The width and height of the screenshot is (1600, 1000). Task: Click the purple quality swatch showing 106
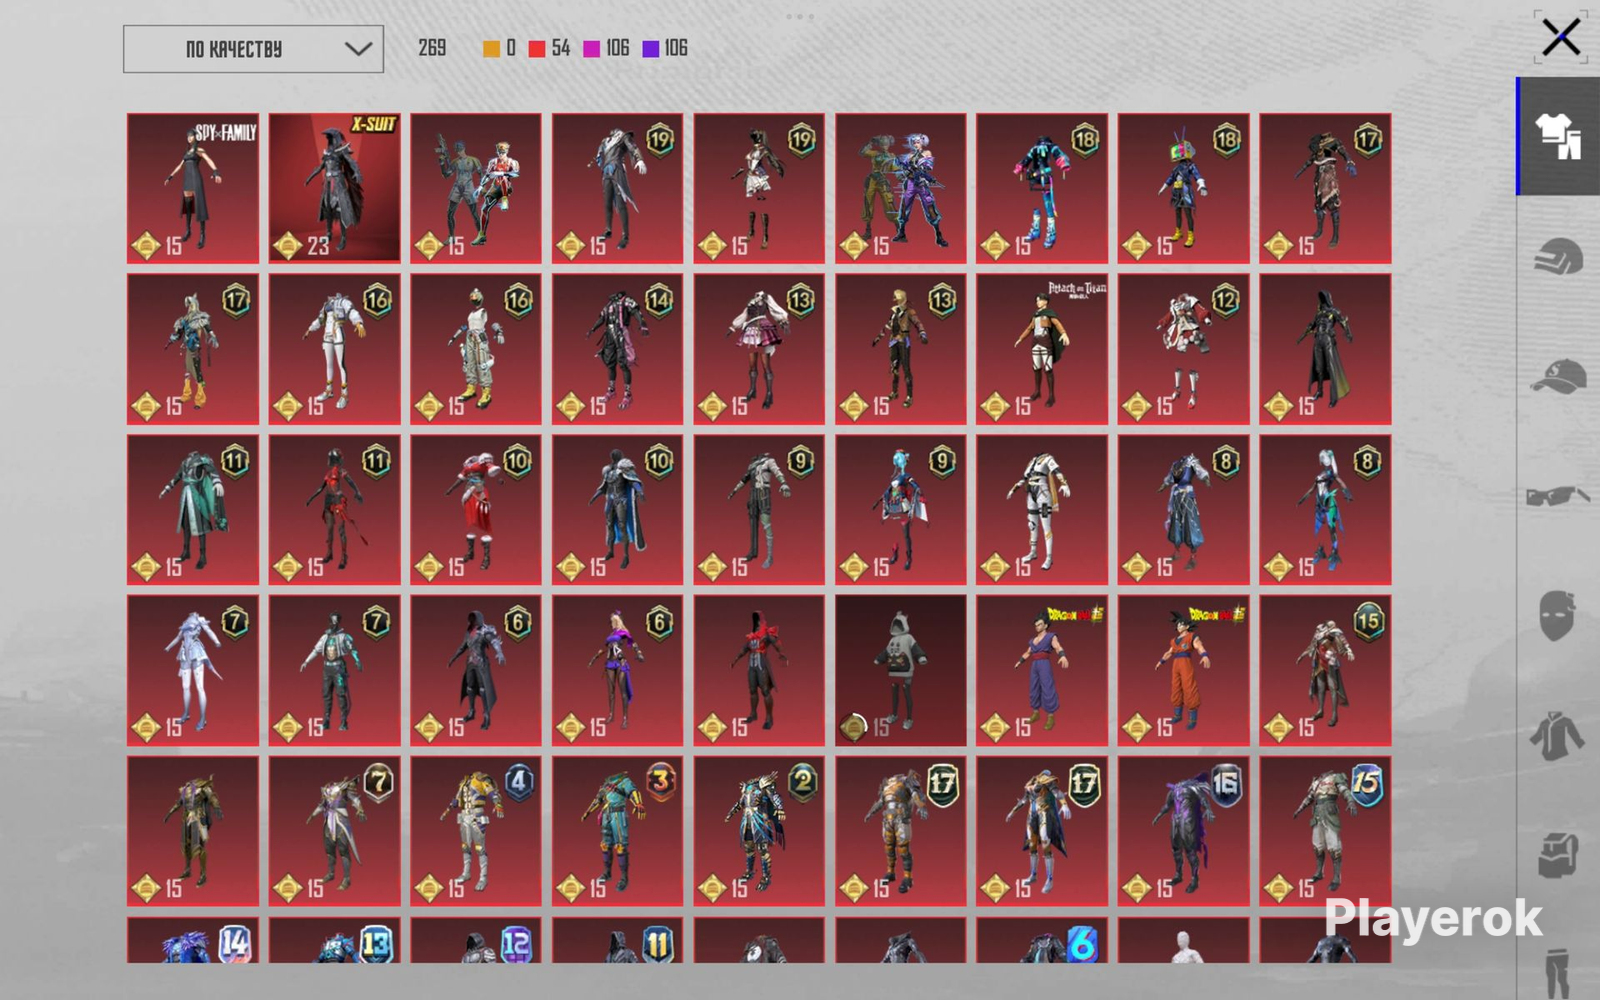(x=651, y=49)
